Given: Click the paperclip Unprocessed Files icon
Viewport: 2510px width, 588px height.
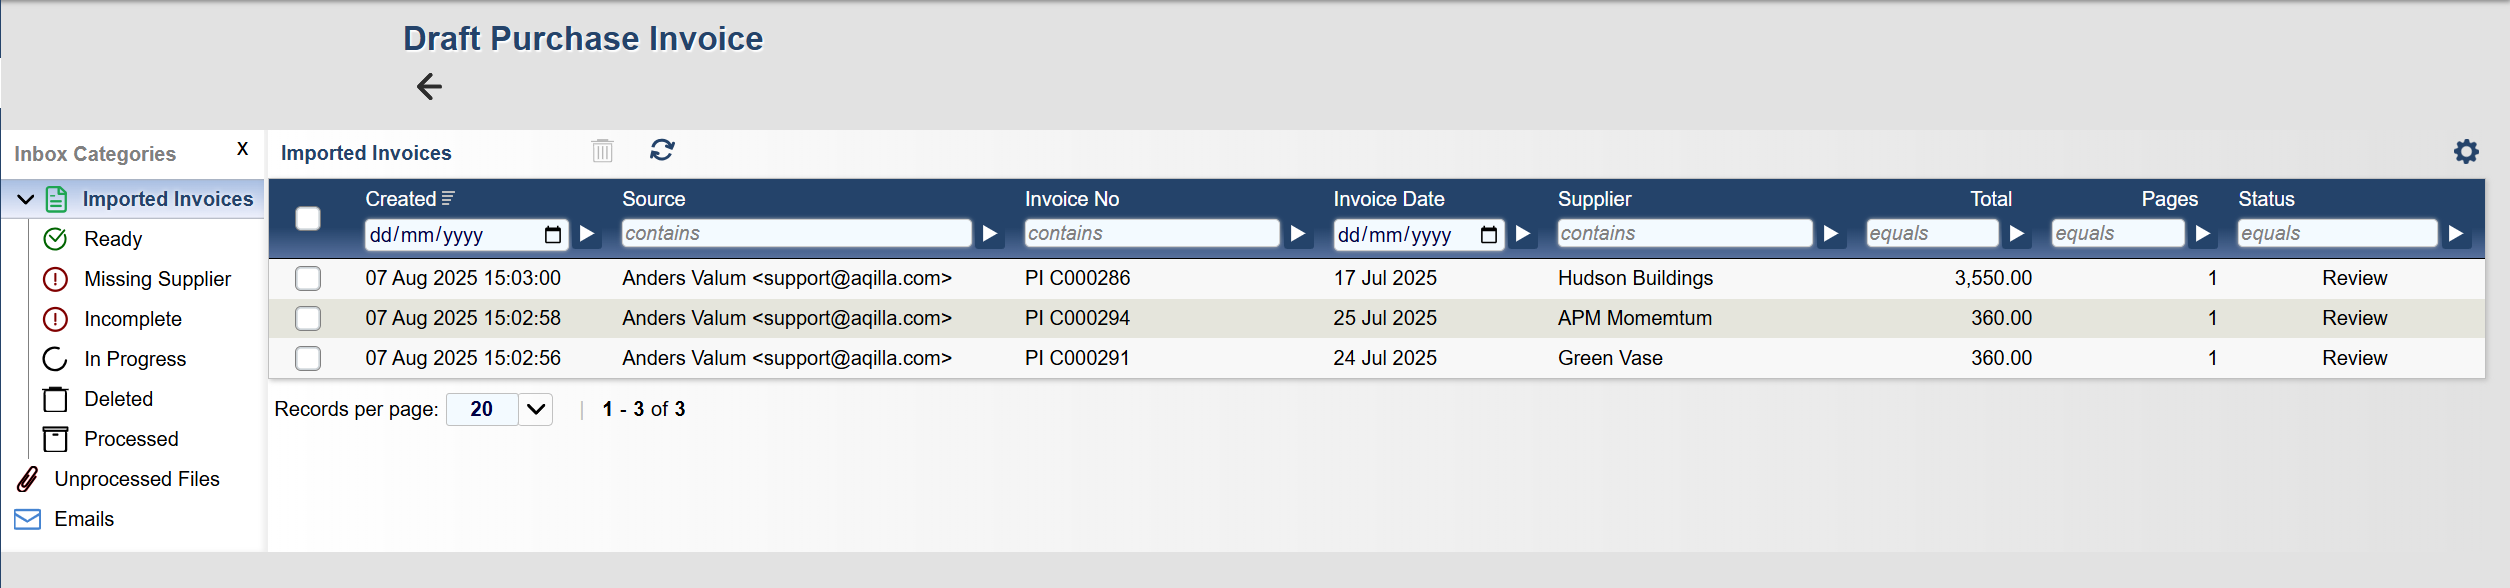Looking at the screenshot, I should click(x=28, y=479).
